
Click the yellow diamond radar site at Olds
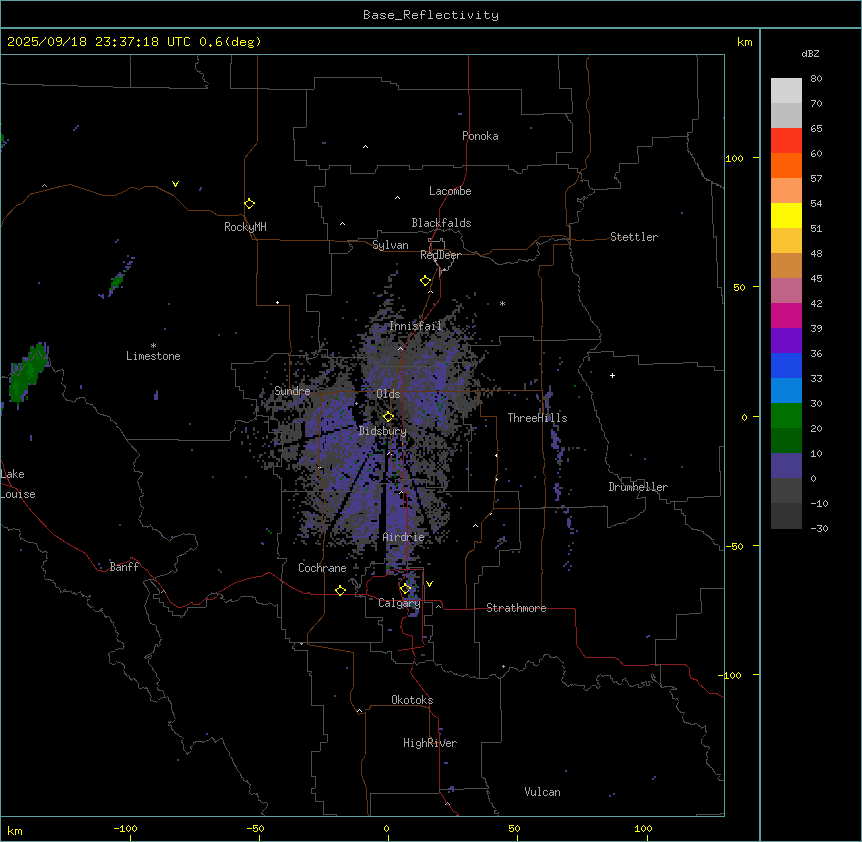pyautogui.click(x=389, y=416)
